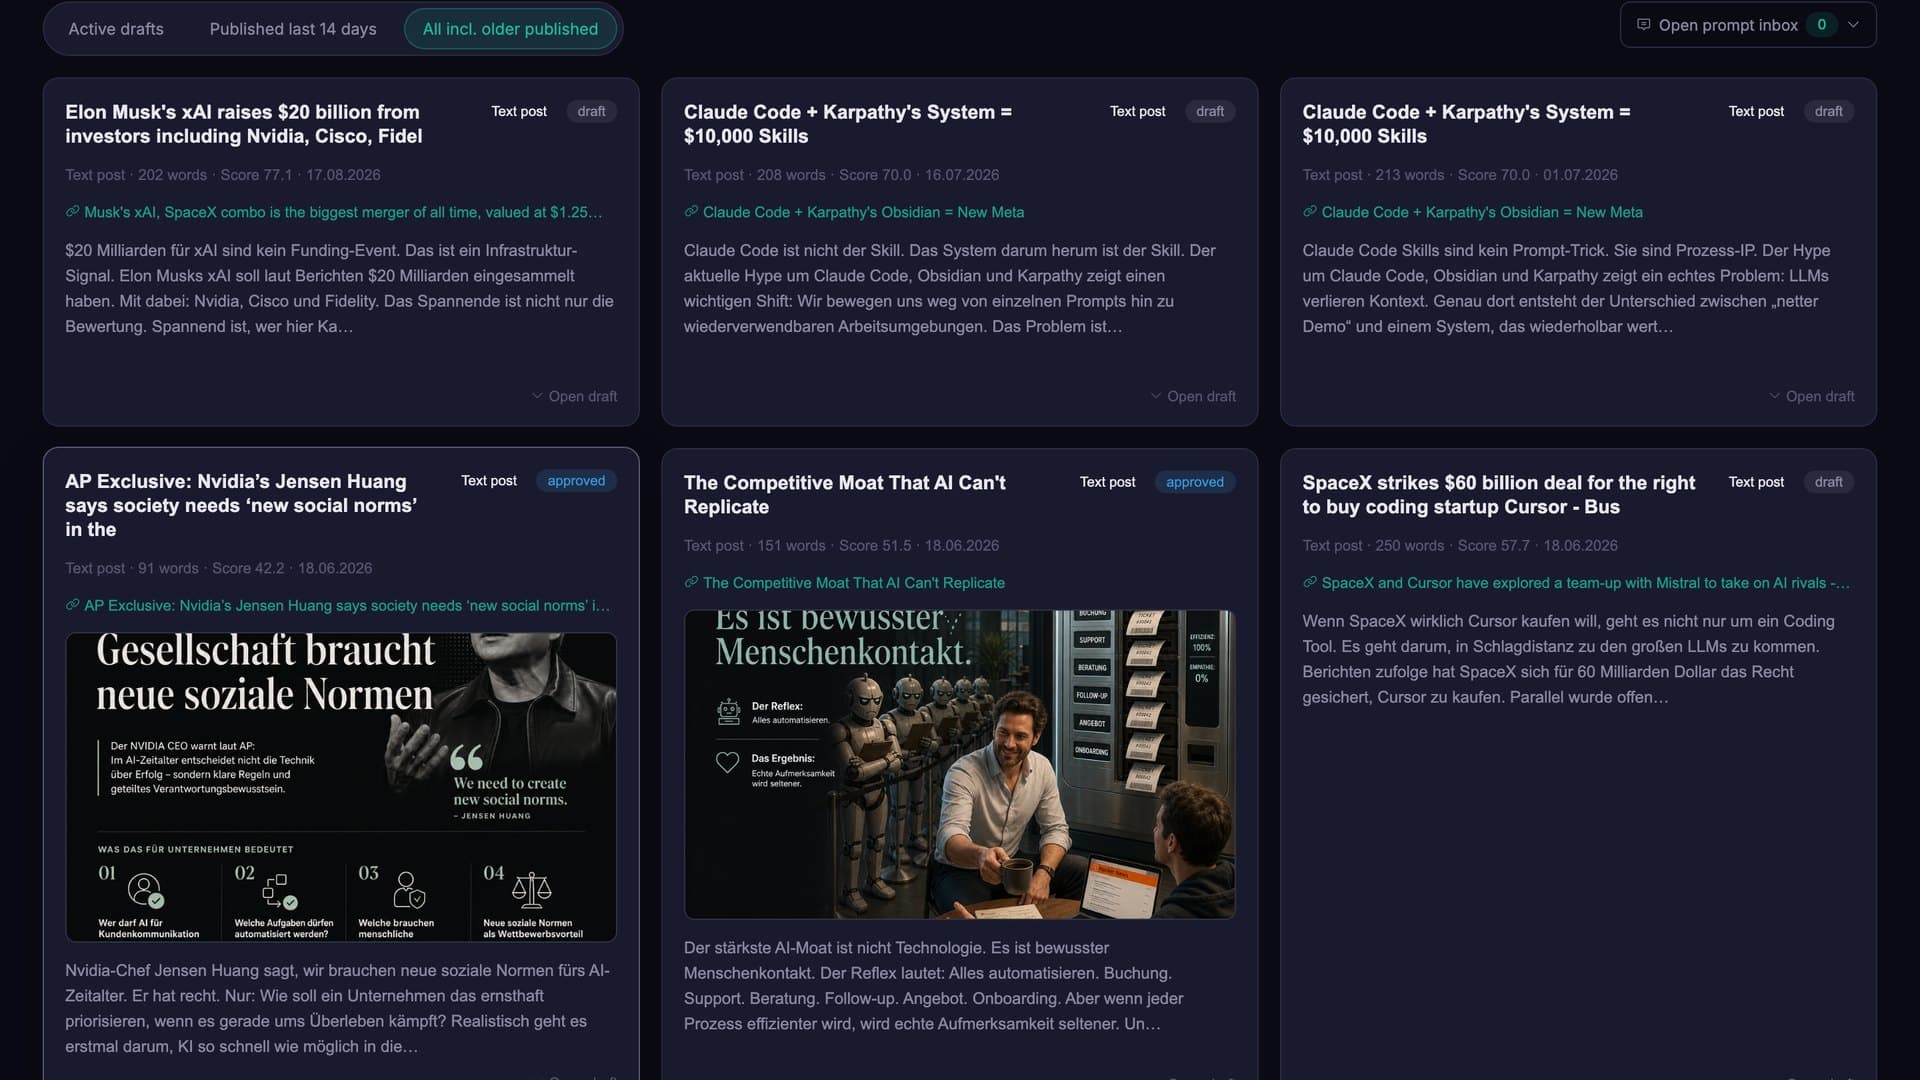Switch to the Active drafts tab
The width and height of the screenshot is (1920, 1080).
[116, 29]
